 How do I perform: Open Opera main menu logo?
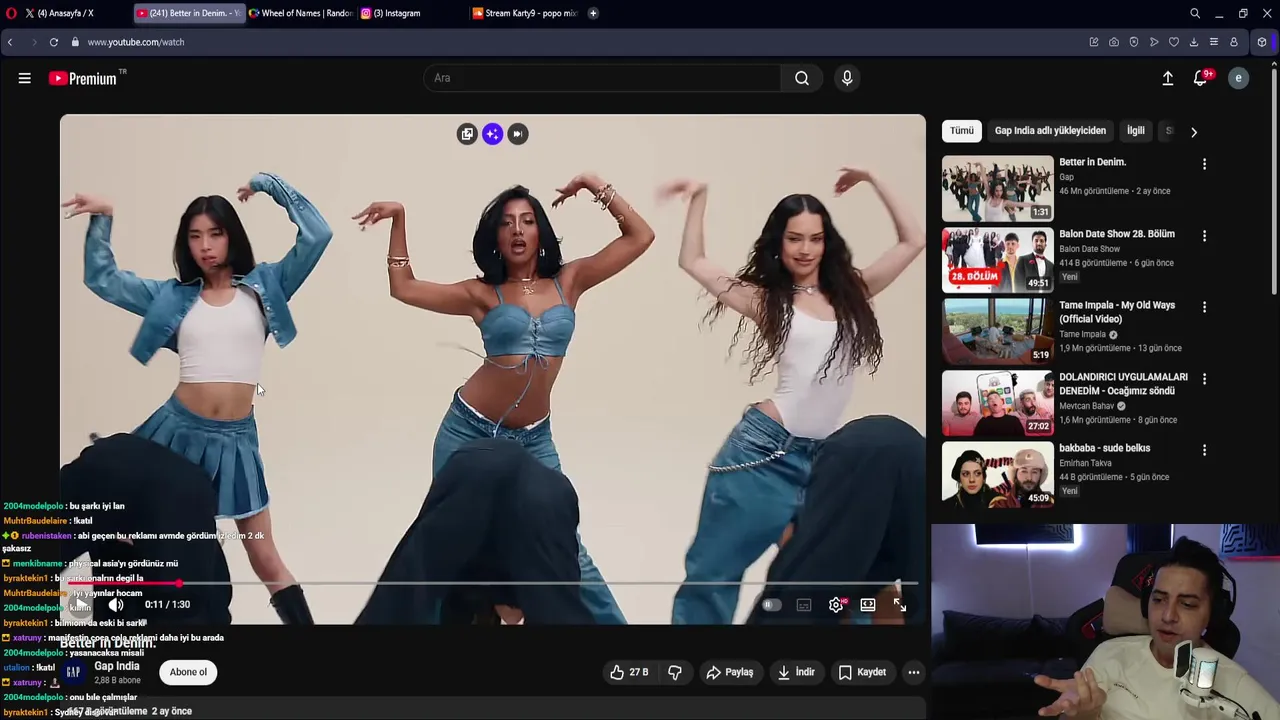point(11,13)
